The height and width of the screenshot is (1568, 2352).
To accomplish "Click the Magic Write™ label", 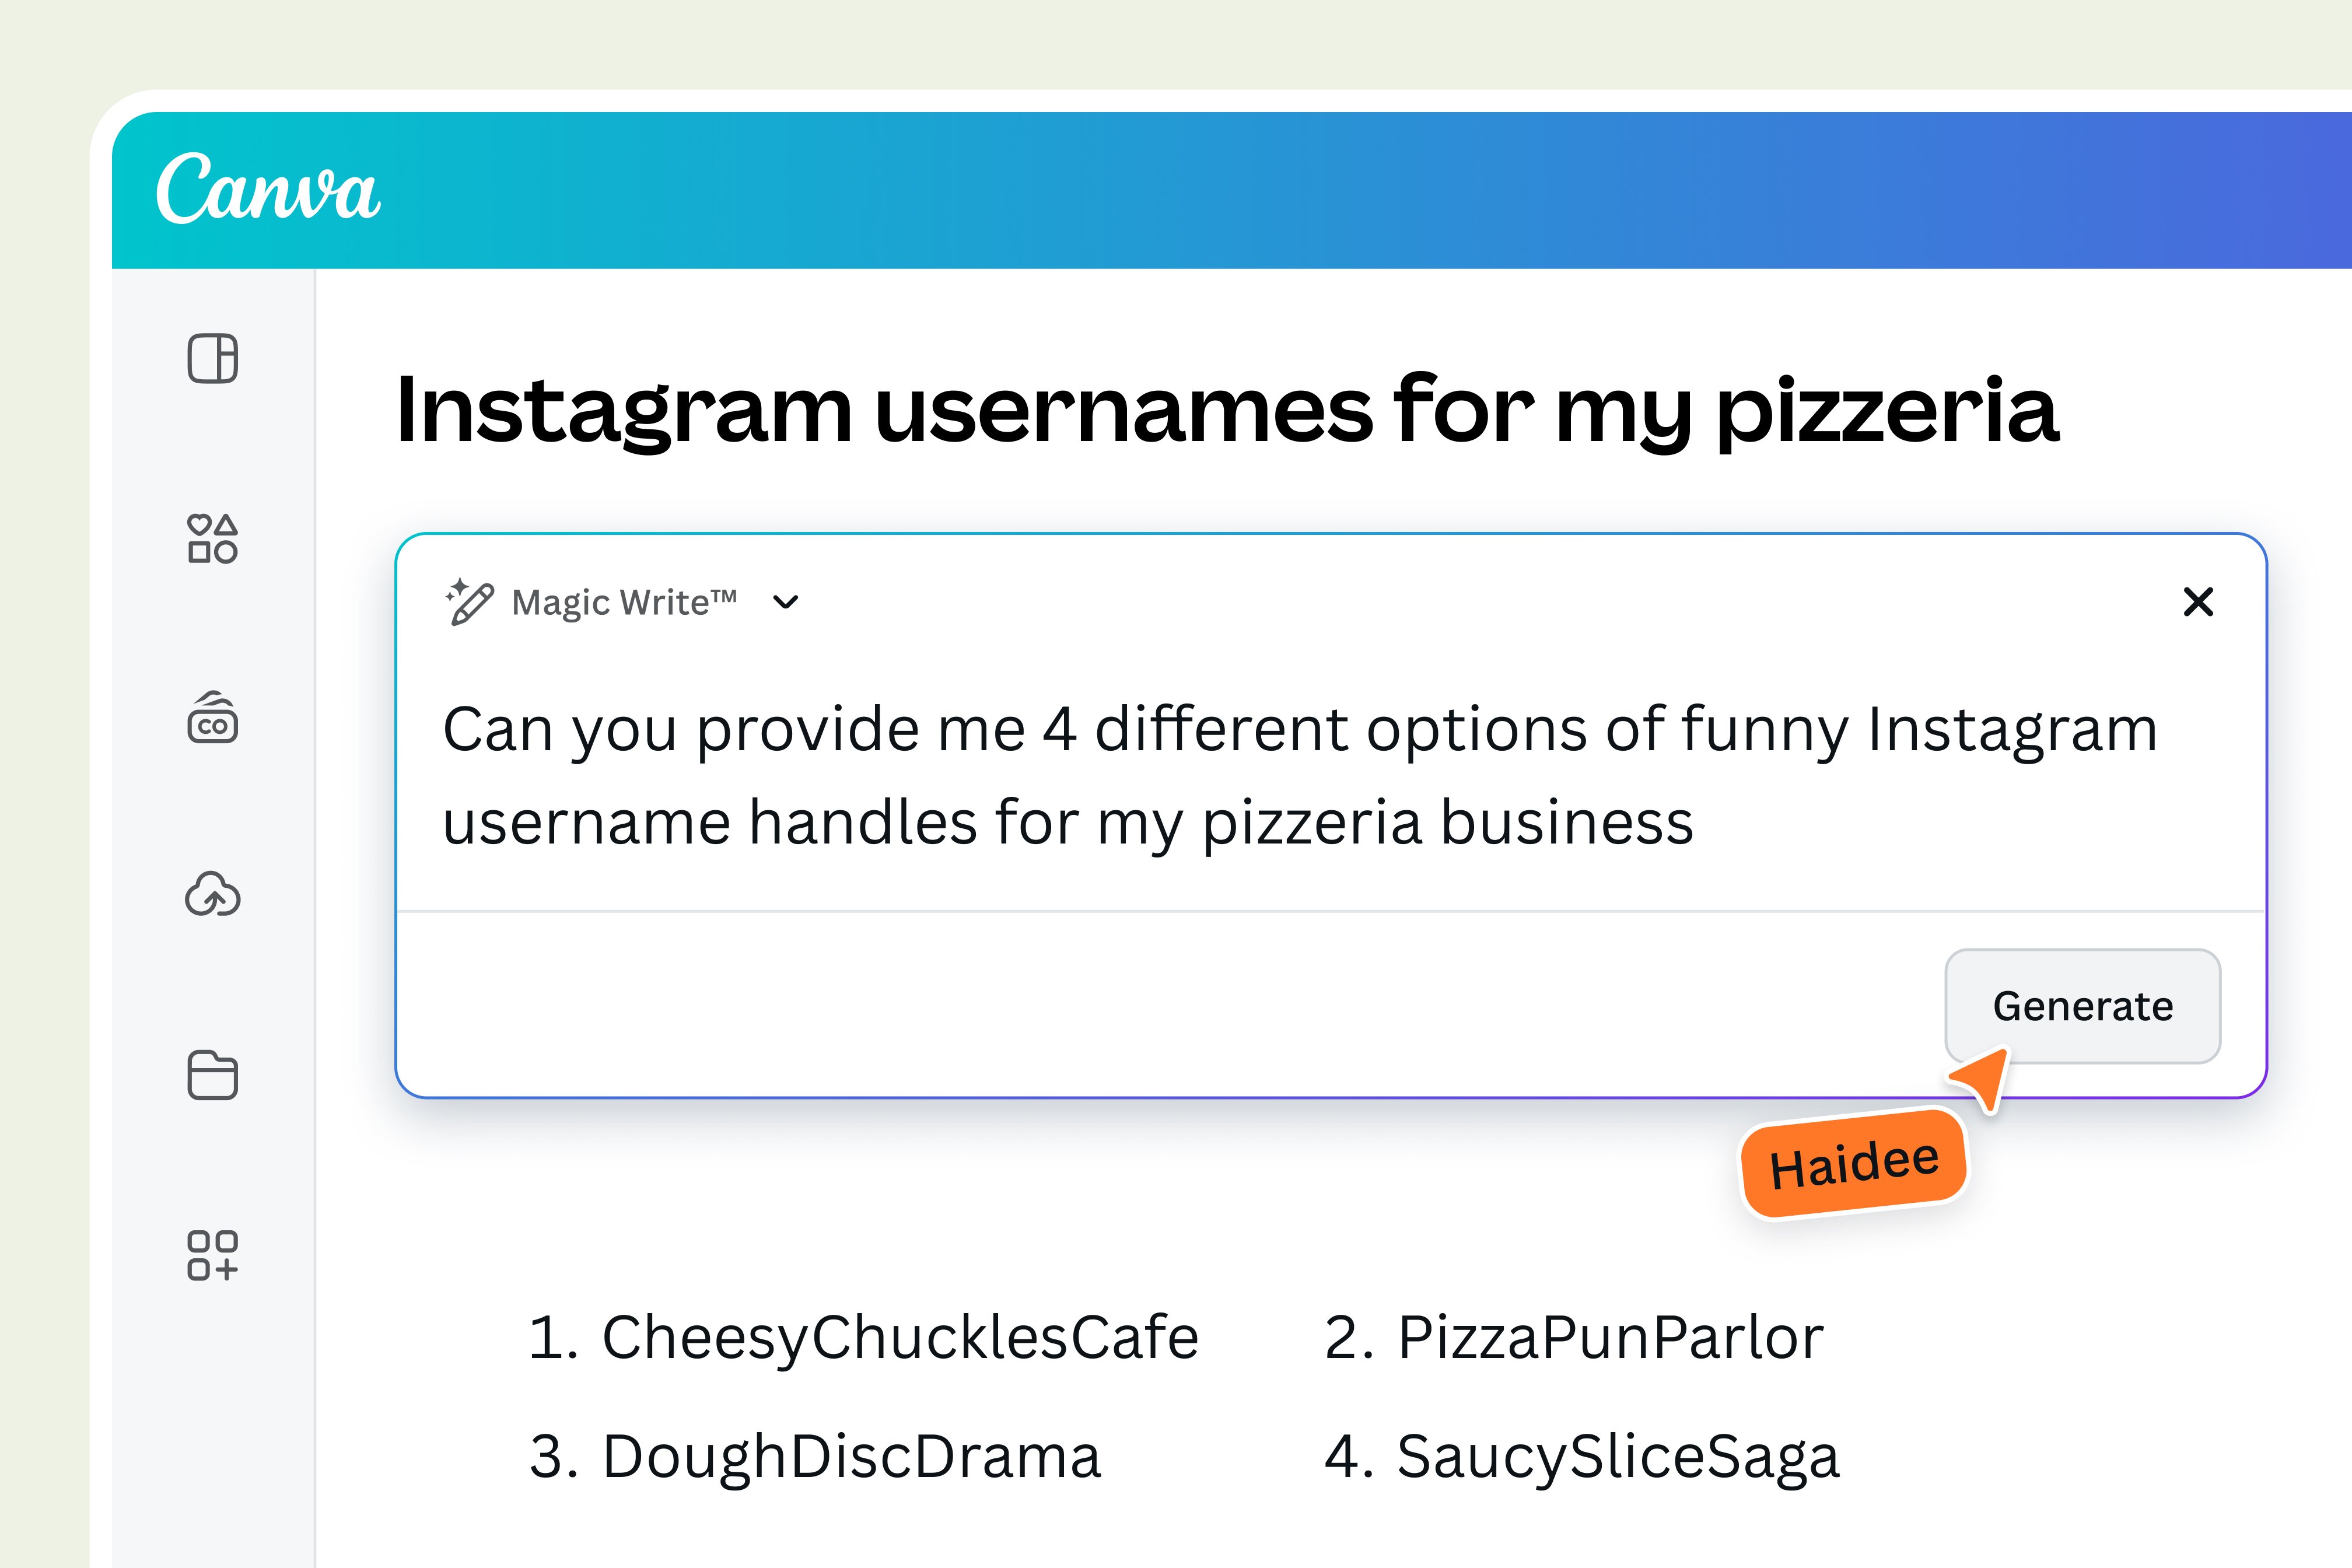I will (625, 601).
